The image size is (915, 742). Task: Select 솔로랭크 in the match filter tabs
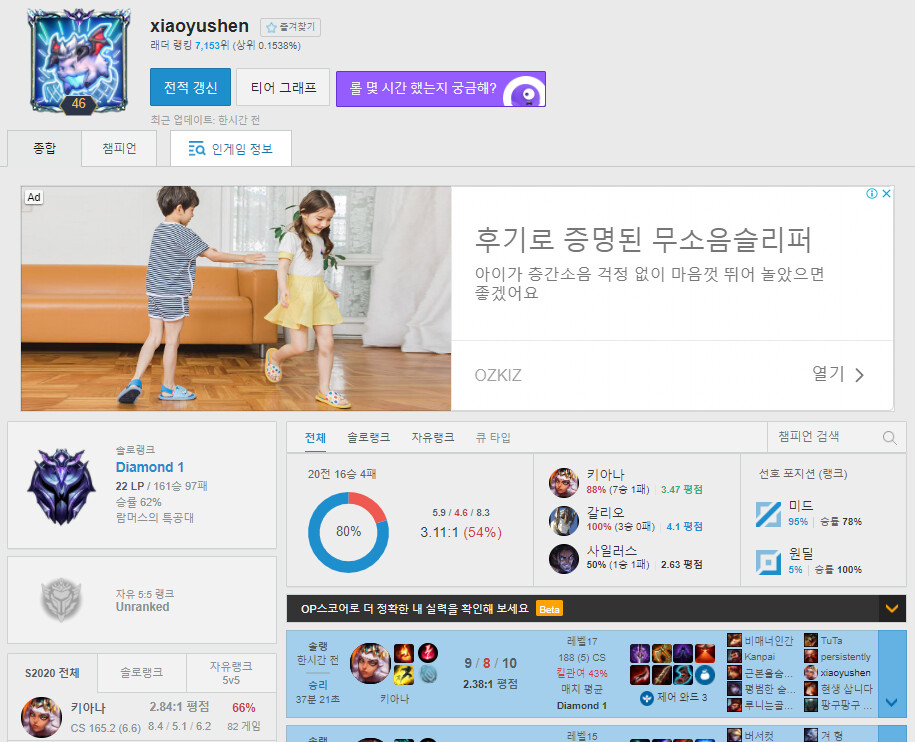369,438
